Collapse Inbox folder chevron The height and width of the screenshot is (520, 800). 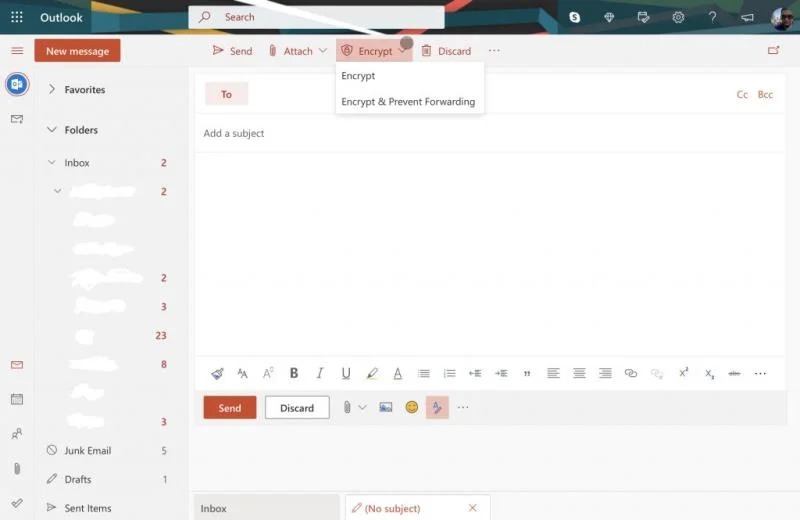click(52, 162)
